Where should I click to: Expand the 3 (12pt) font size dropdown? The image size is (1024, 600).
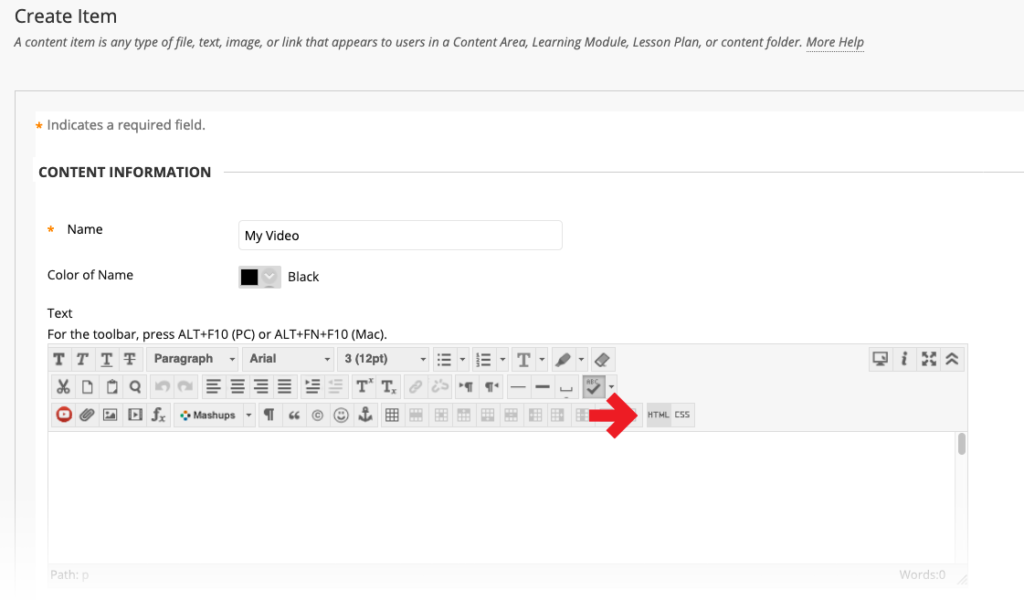[385, 359]
